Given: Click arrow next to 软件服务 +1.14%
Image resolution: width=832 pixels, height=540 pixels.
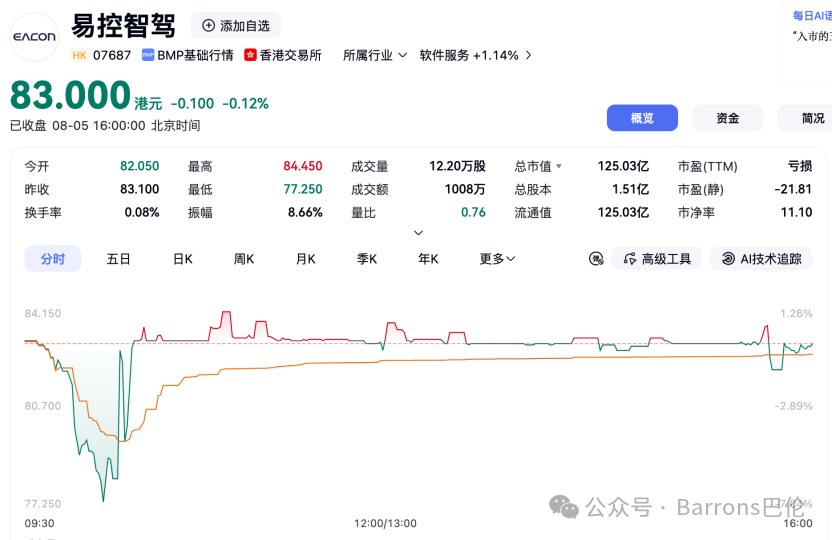Looking at the screenshot, I should 528,55.
